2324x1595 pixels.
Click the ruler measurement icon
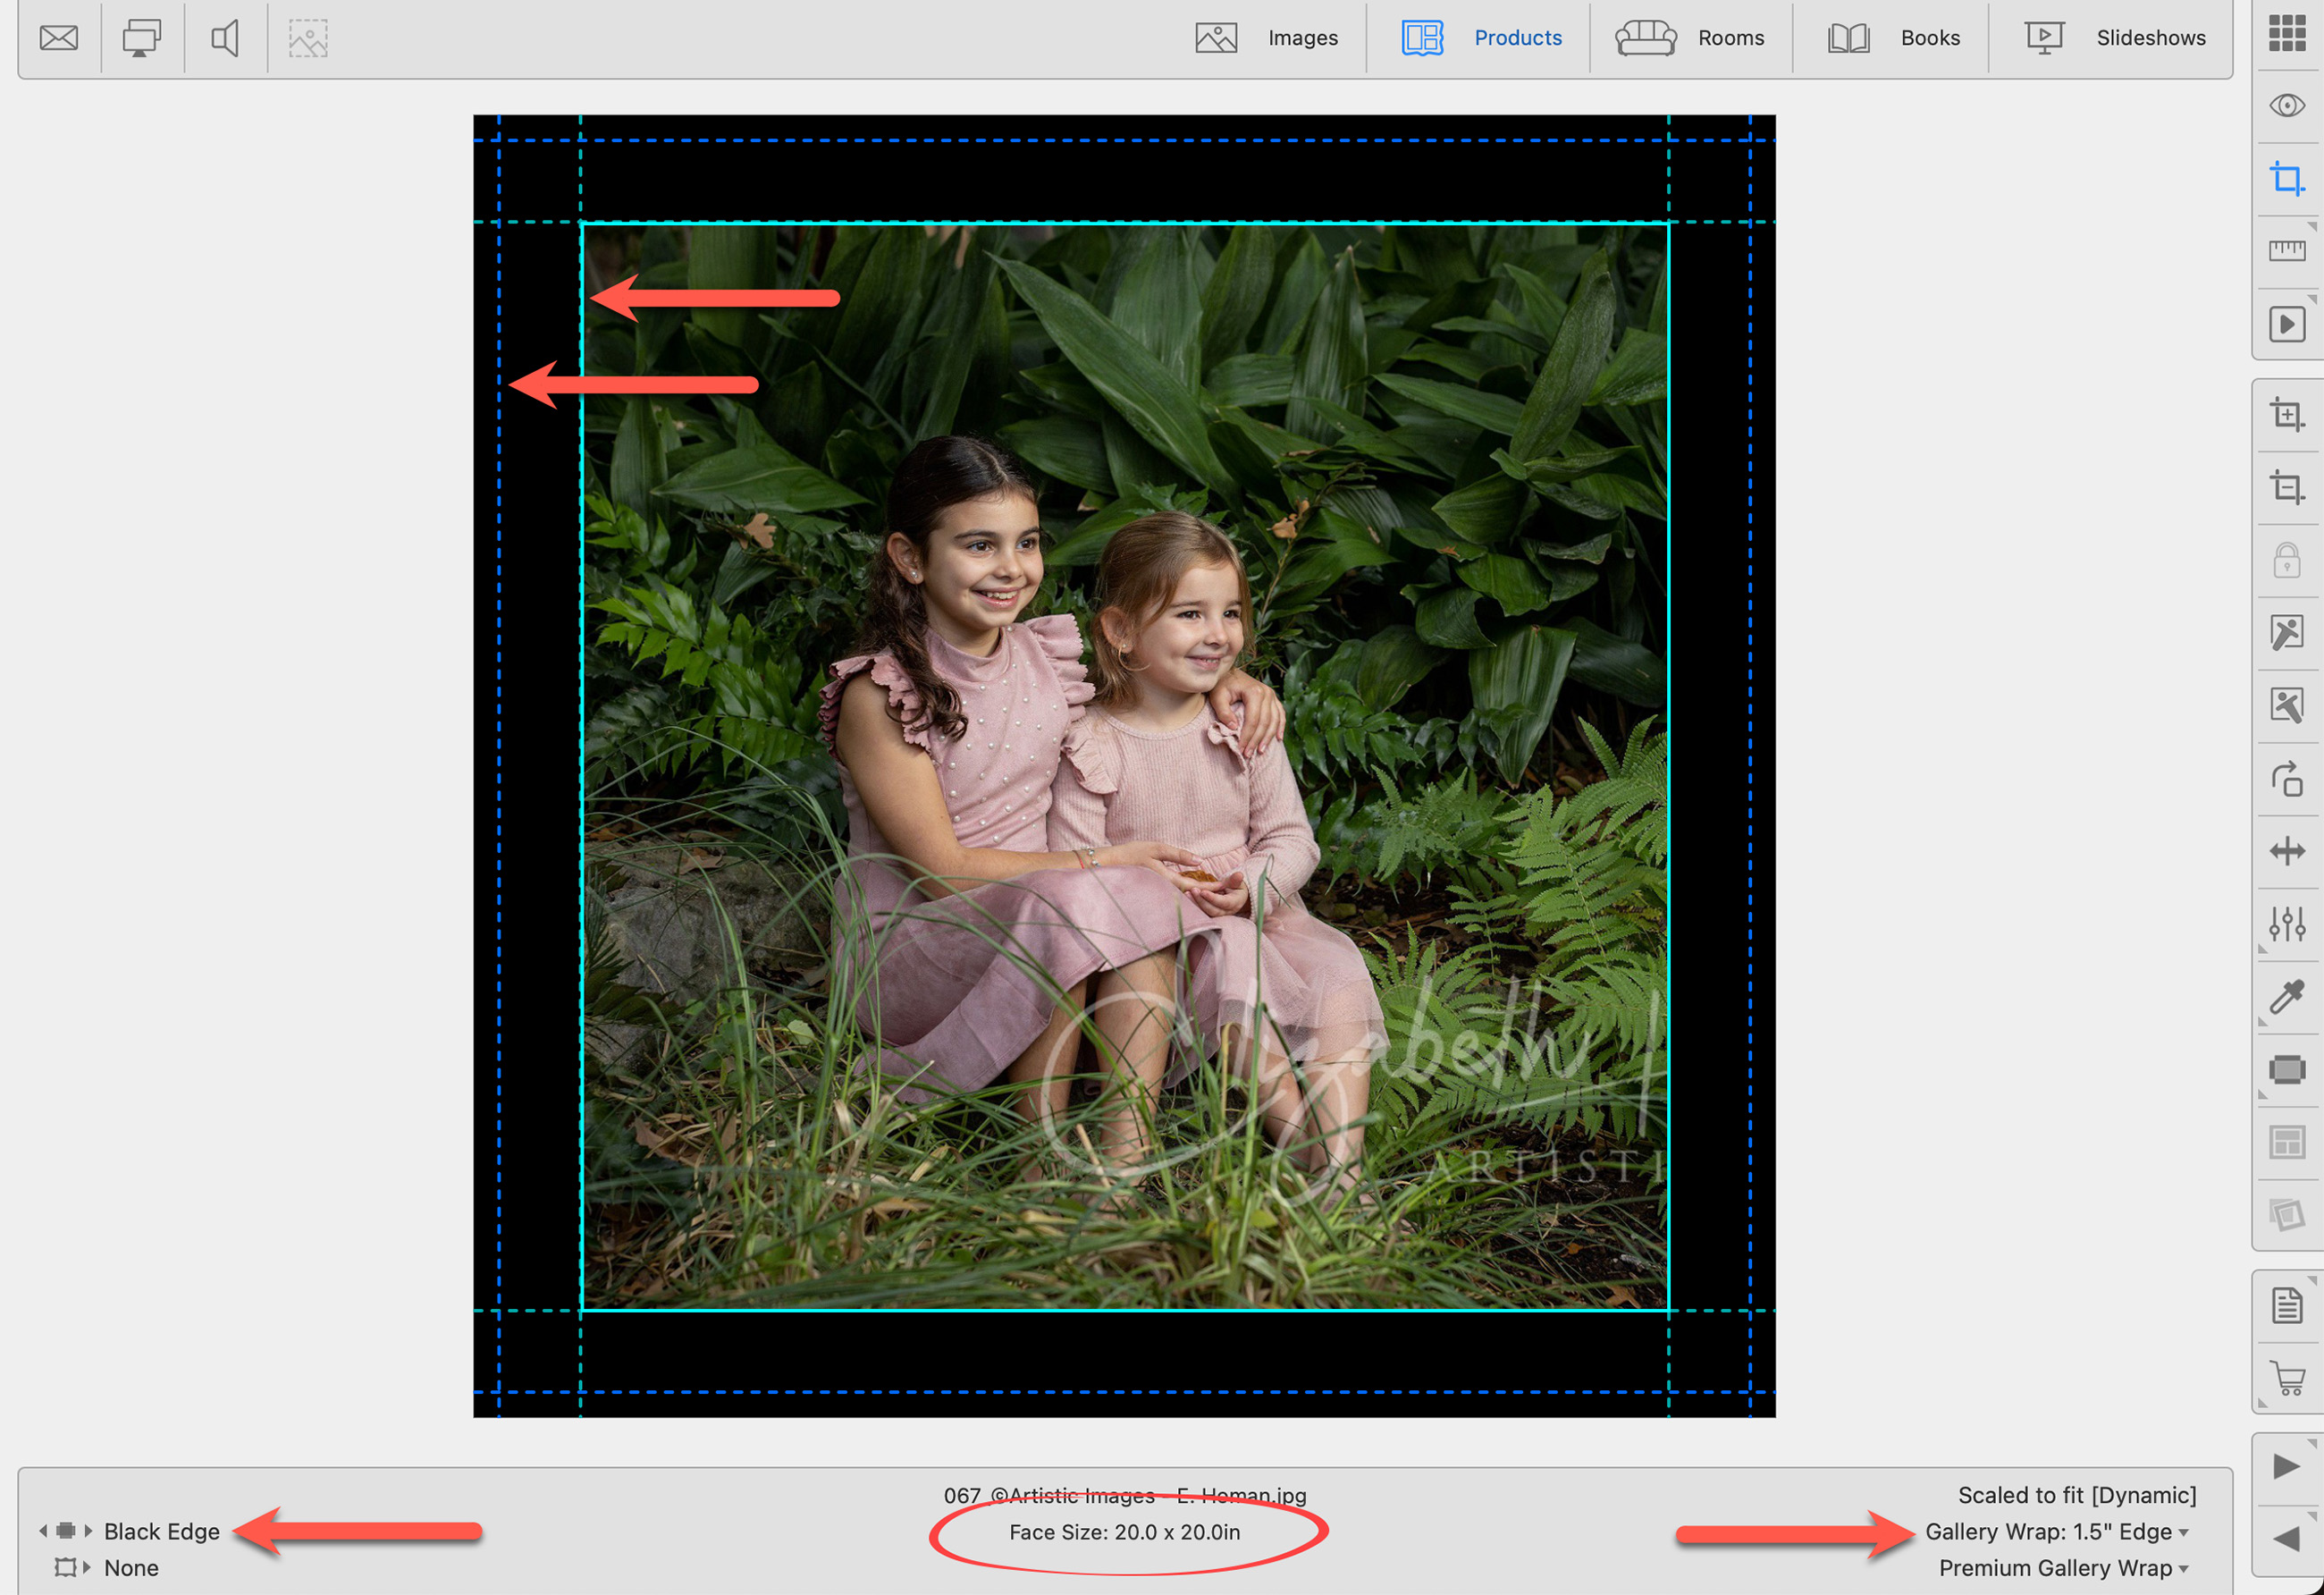coord(2287,251)
